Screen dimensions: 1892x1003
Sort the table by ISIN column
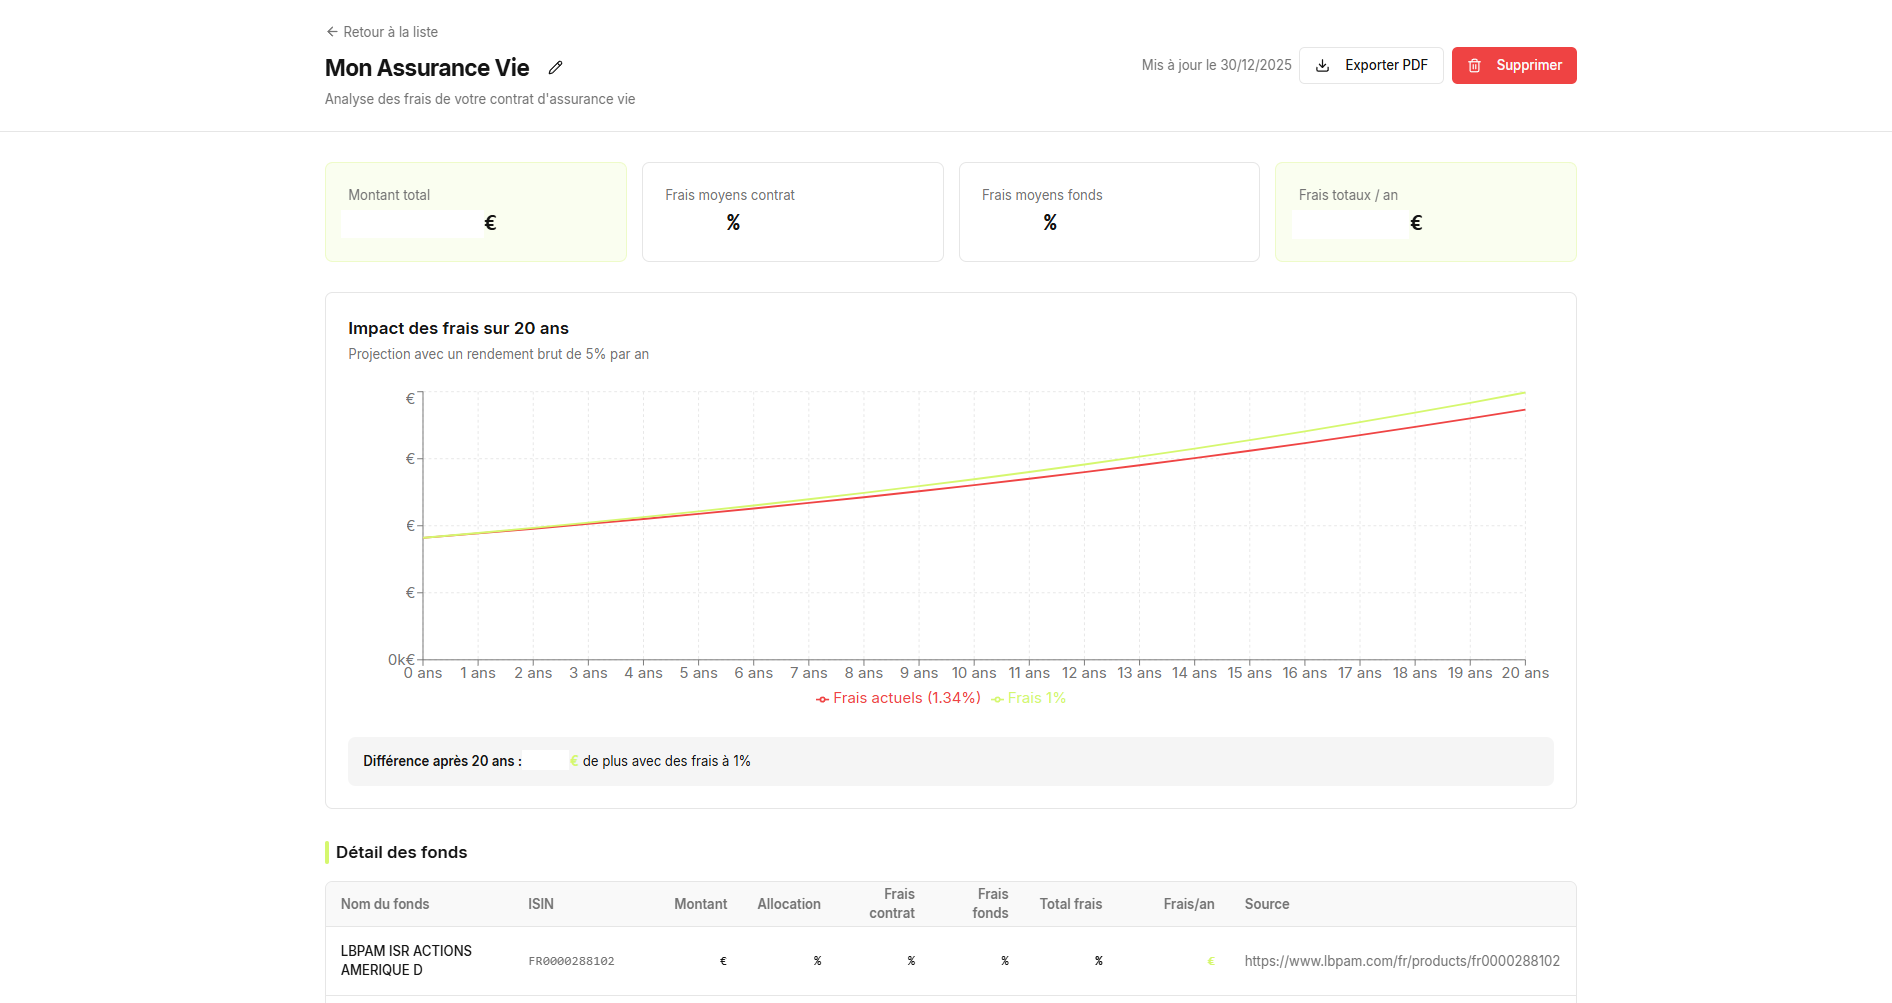[x=541, y=903]
